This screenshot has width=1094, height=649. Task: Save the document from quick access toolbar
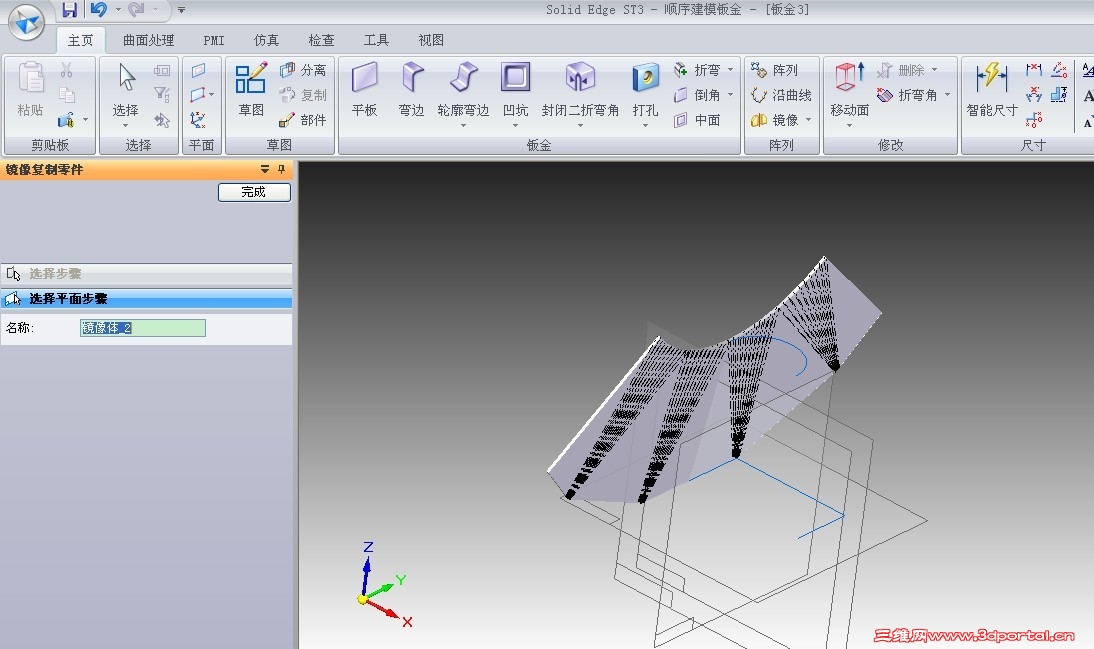69,9
